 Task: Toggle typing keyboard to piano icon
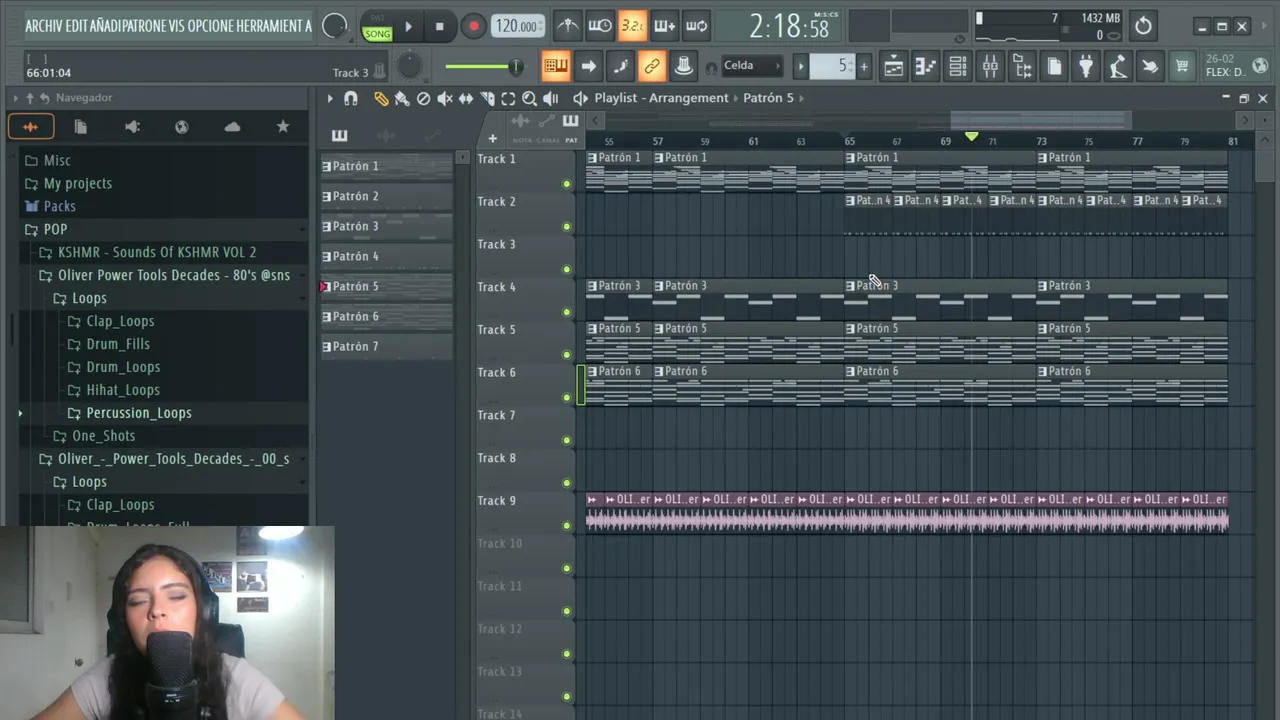click(x=556, y=66)
